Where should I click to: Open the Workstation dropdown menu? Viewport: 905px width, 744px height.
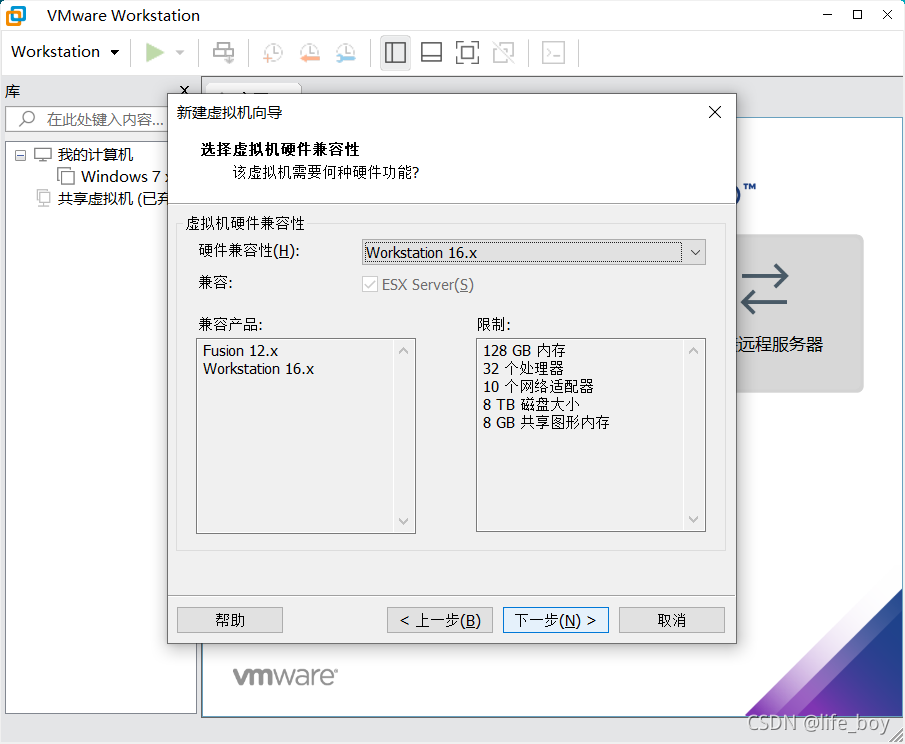[x=65, y=52]
